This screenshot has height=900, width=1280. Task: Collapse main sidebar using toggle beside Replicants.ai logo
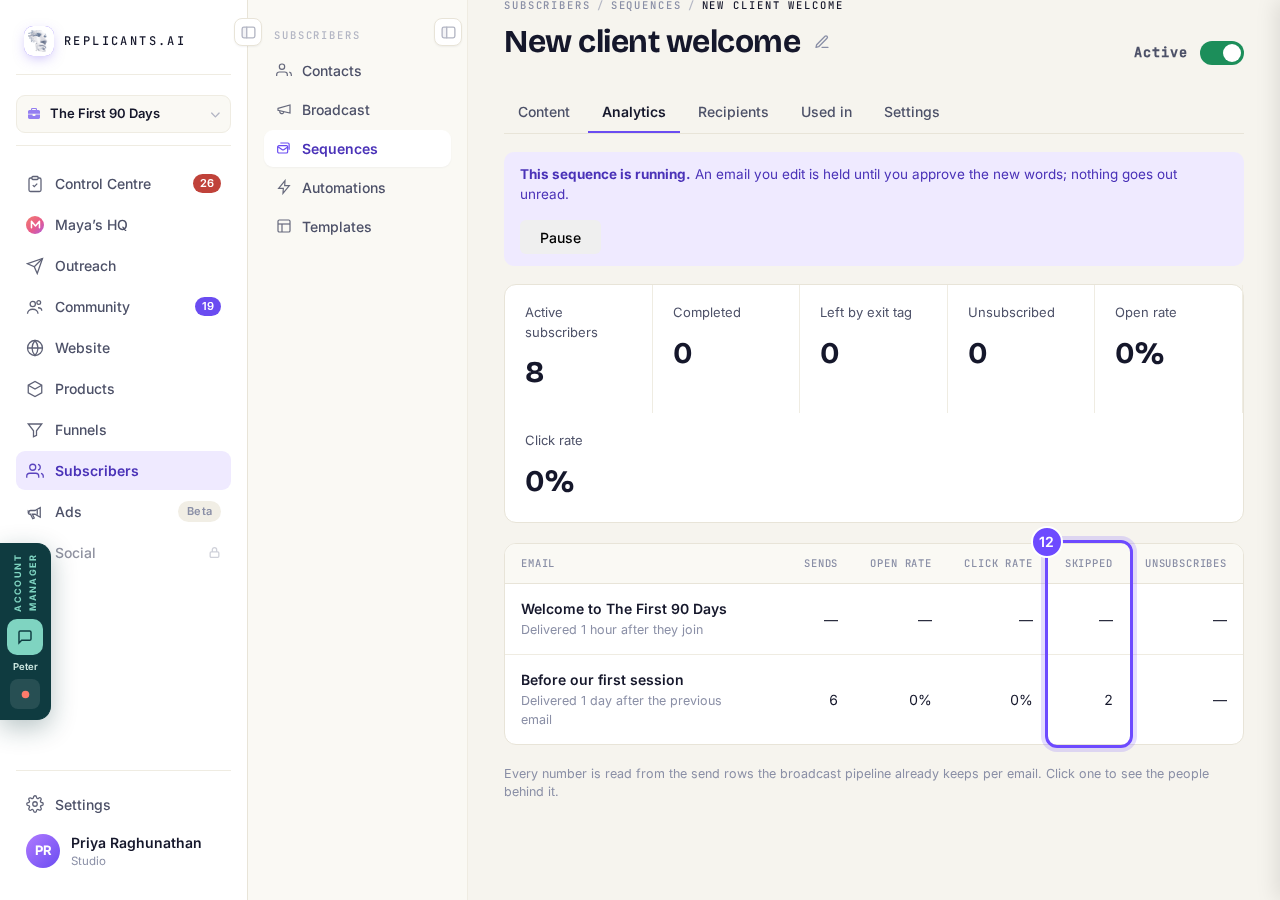pos(248,32)
